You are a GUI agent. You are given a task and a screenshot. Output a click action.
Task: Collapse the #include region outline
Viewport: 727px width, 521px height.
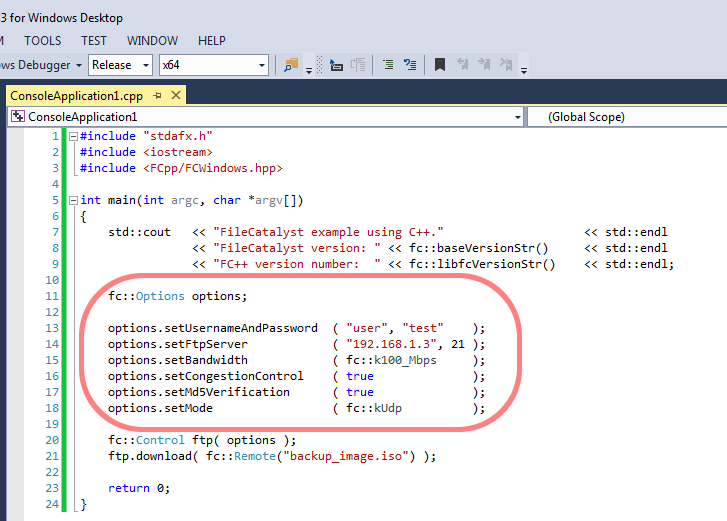(x=72, y=136)
